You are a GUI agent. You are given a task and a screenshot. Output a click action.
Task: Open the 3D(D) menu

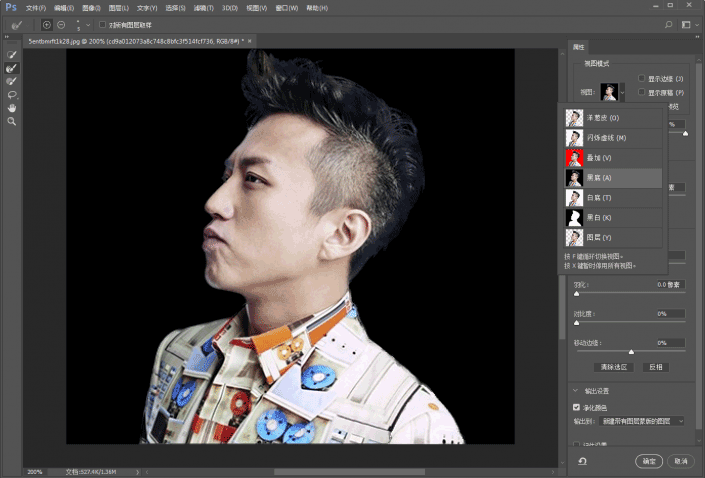pyautogui.click(x=230, y=8)
